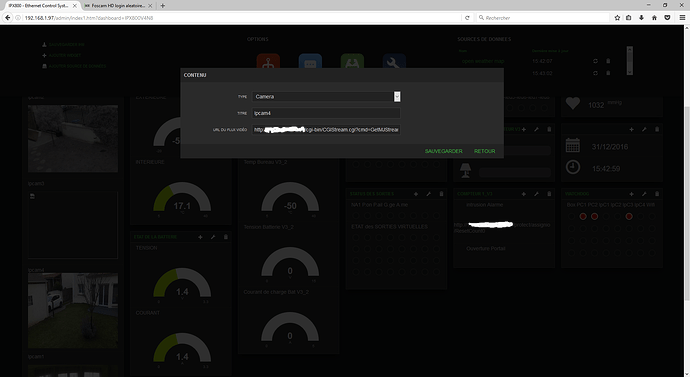Screen dimensions: 690x377
Task: Delete the Etat de la Batterie pane
Action: coord(226,237)
